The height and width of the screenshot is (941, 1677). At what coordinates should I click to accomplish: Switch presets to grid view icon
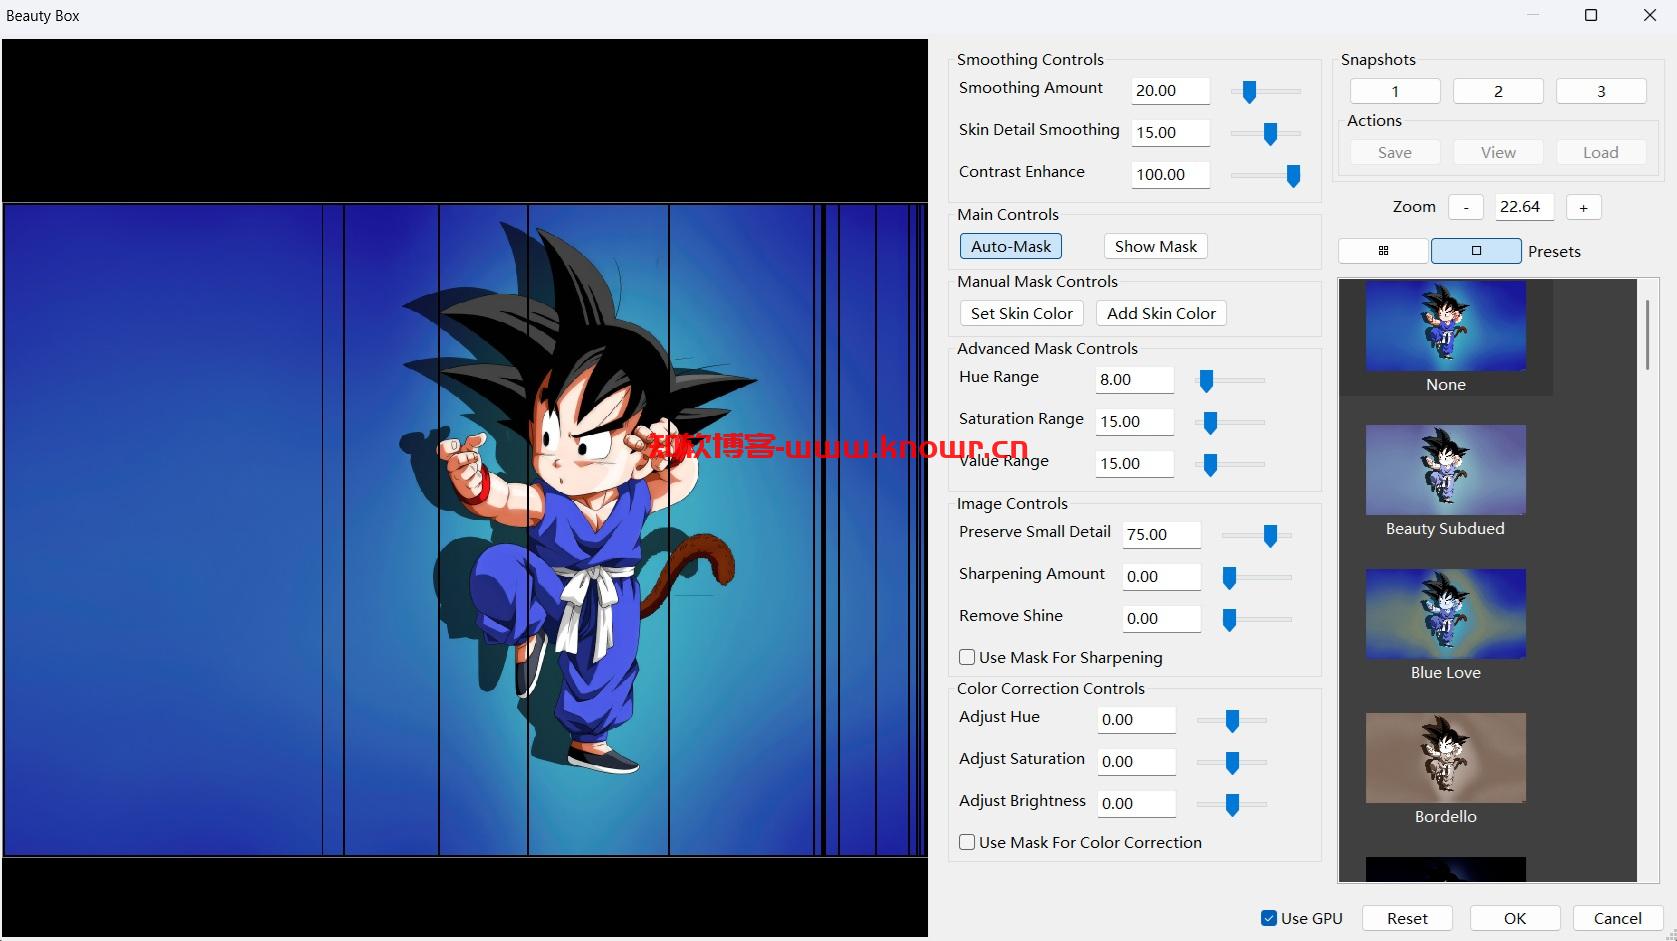coord(1383,251)
